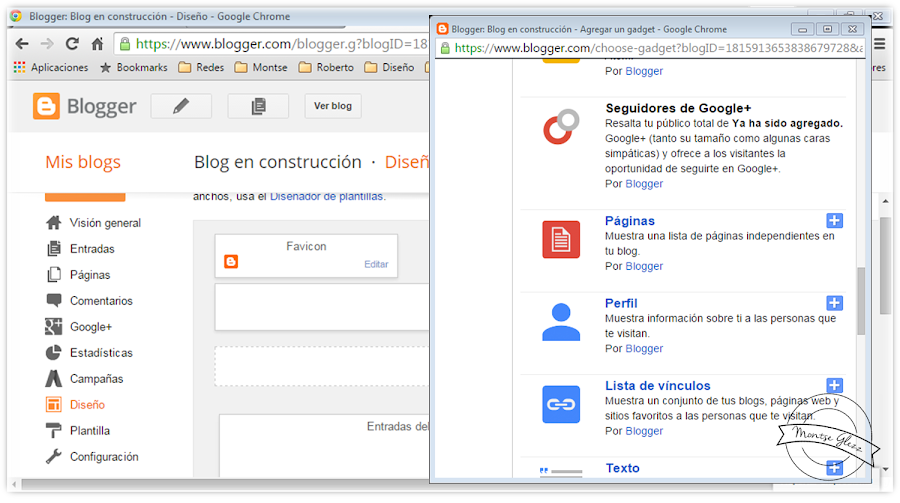The height and width of the screenshot is (503, 900).
Task: Click the Blogger author link under Páginas gadget
Action: (644, 266)
